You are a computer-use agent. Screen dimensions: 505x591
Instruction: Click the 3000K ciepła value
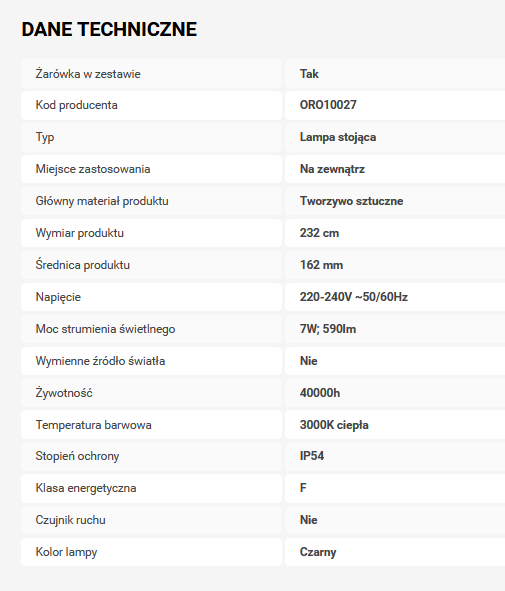click(x=334, y=425)
